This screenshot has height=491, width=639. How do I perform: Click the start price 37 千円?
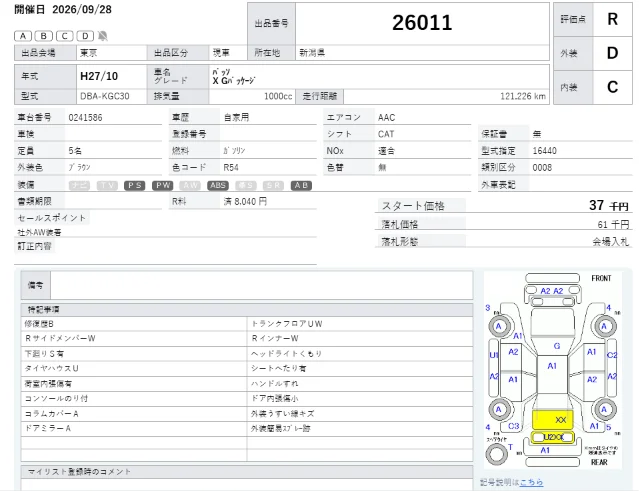[x=609, y=205]
